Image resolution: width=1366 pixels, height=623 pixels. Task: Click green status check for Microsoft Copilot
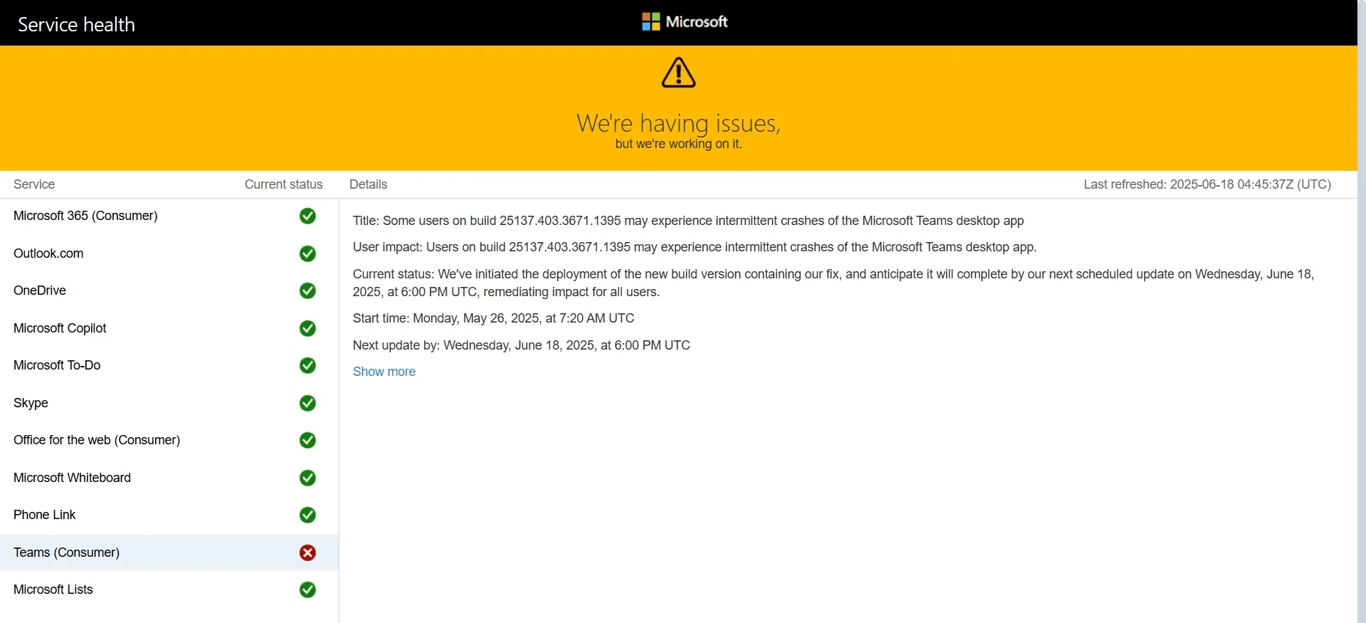[x=308, y=328]
